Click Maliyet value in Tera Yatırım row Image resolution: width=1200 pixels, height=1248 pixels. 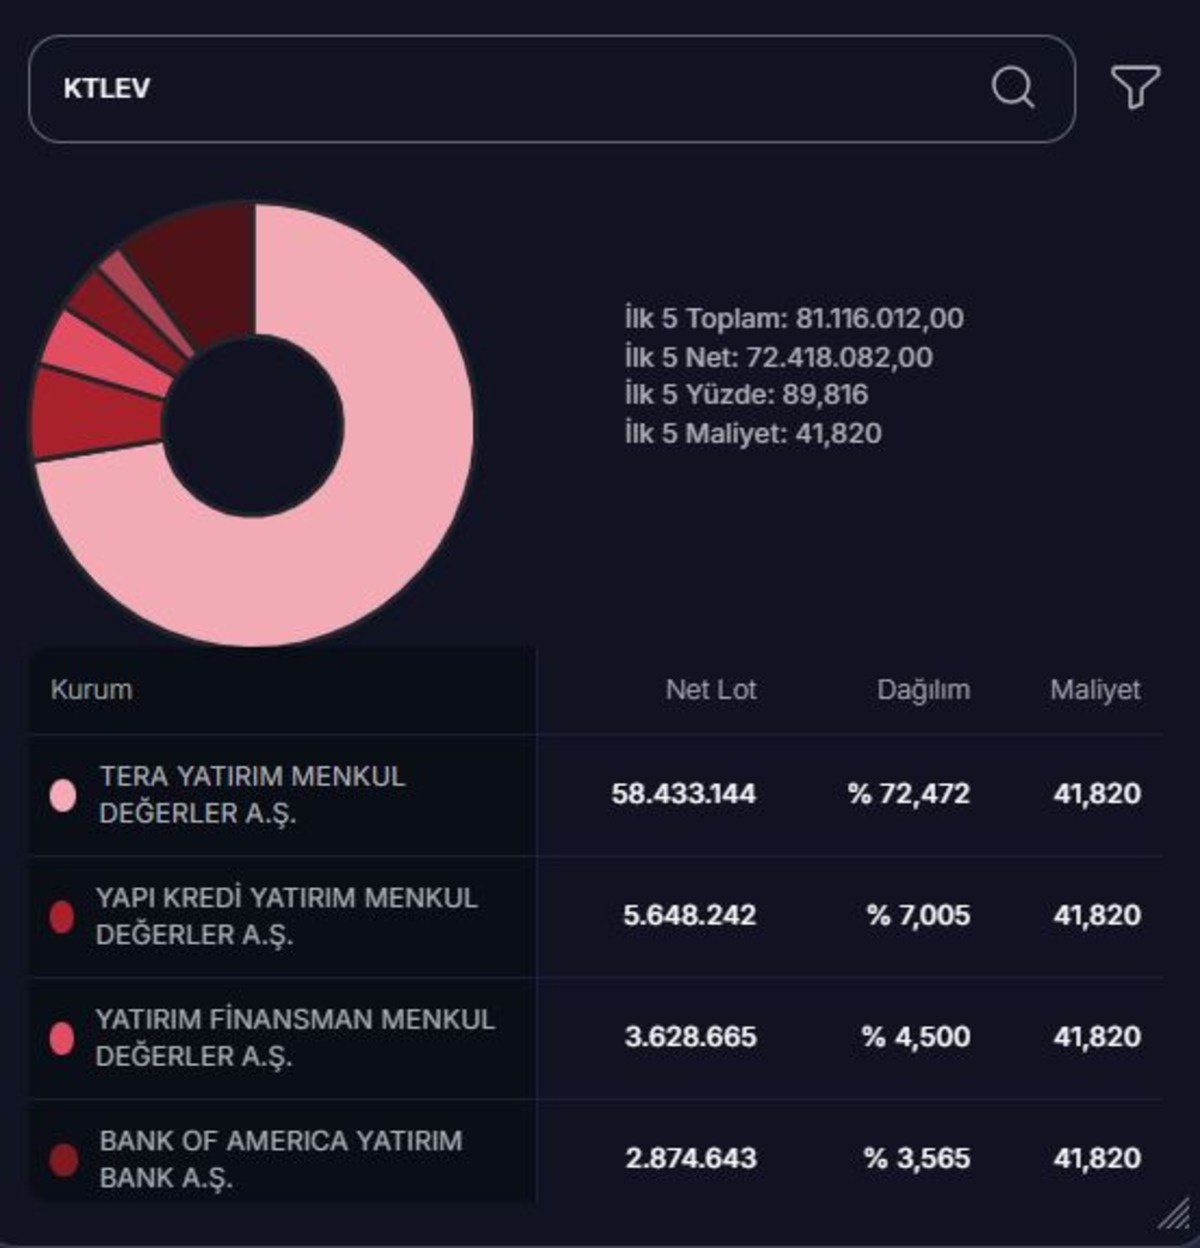1097,794
